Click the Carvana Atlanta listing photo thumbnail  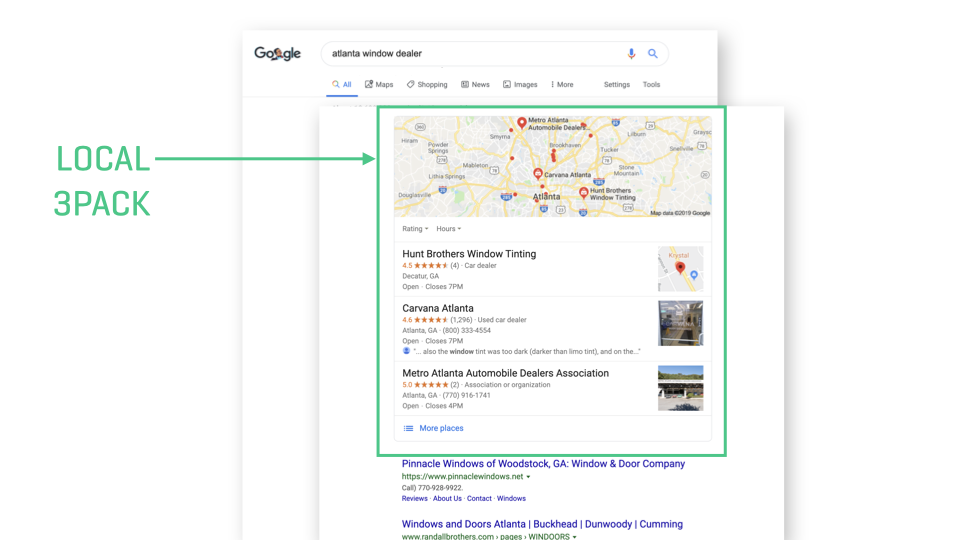(x=680, y=323)
